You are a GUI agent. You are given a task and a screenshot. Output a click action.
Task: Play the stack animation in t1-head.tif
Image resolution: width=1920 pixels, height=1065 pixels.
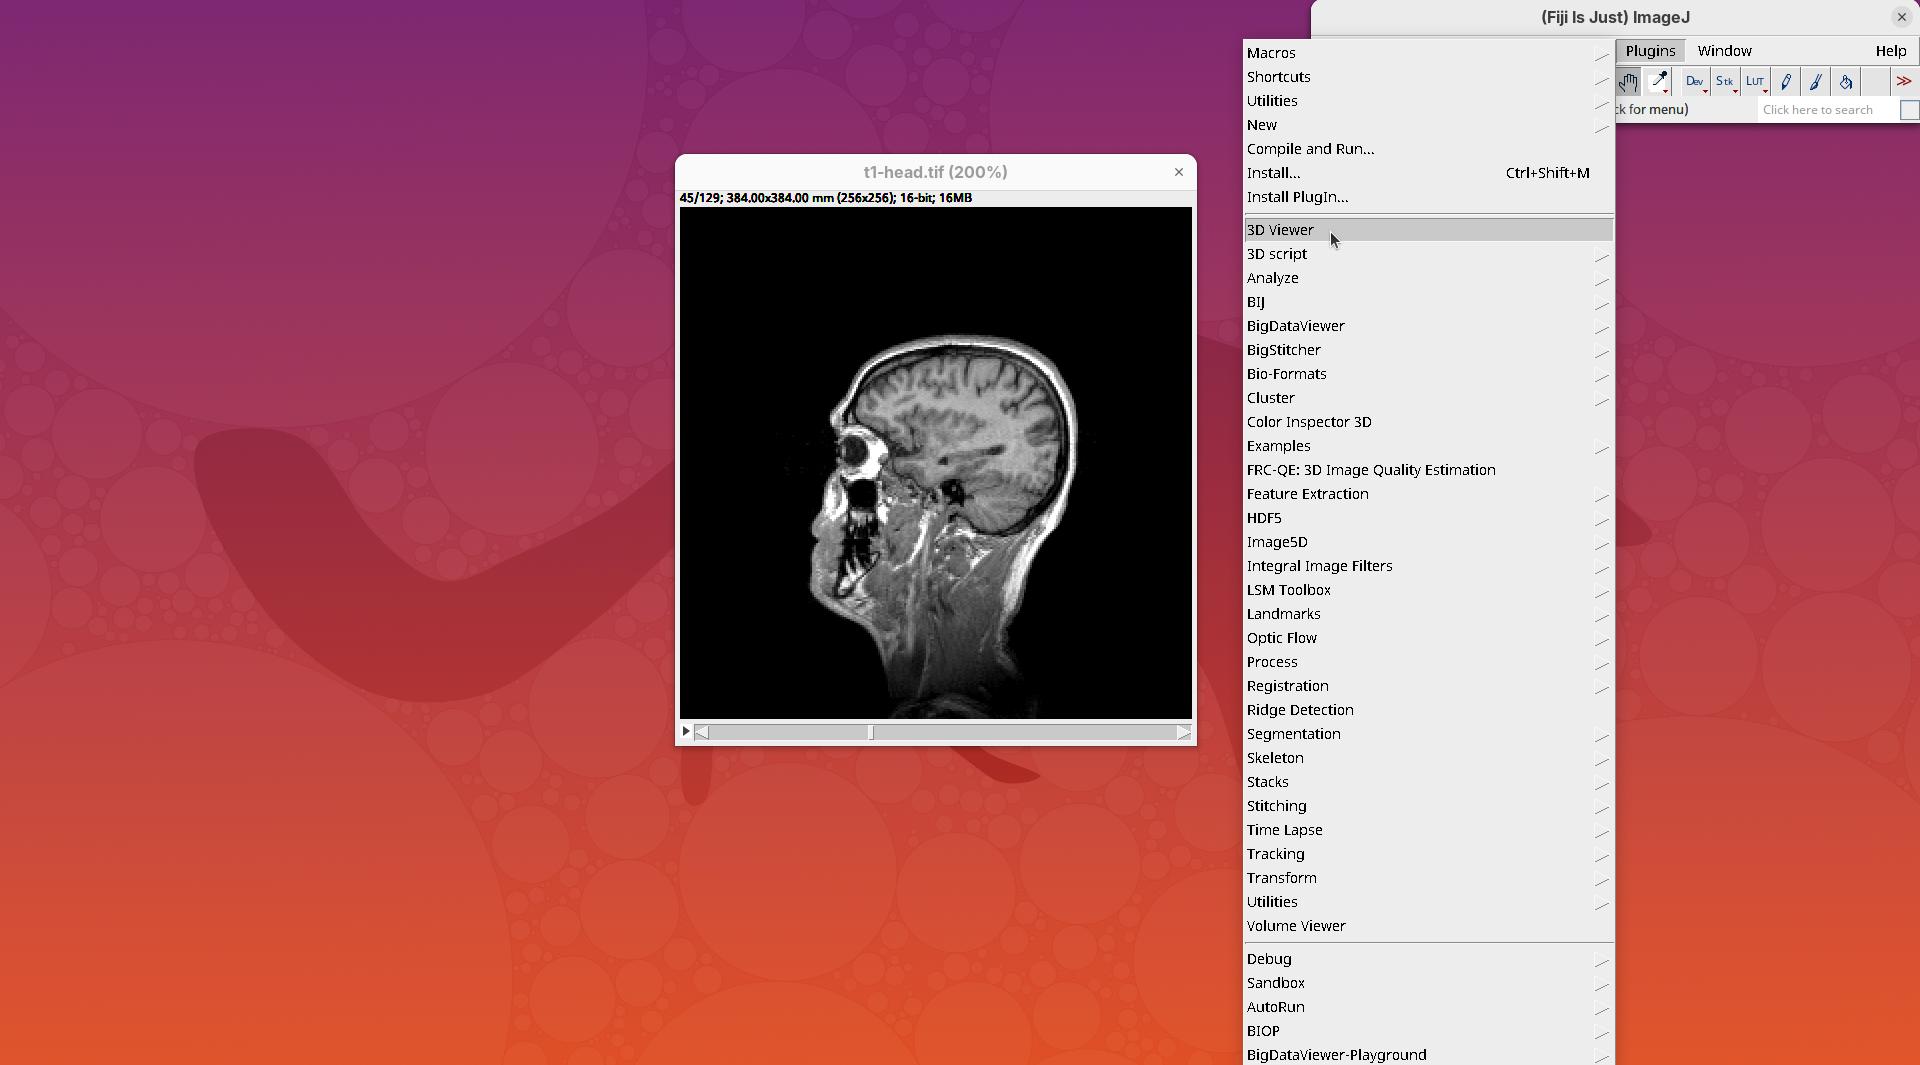click(686, 732)
